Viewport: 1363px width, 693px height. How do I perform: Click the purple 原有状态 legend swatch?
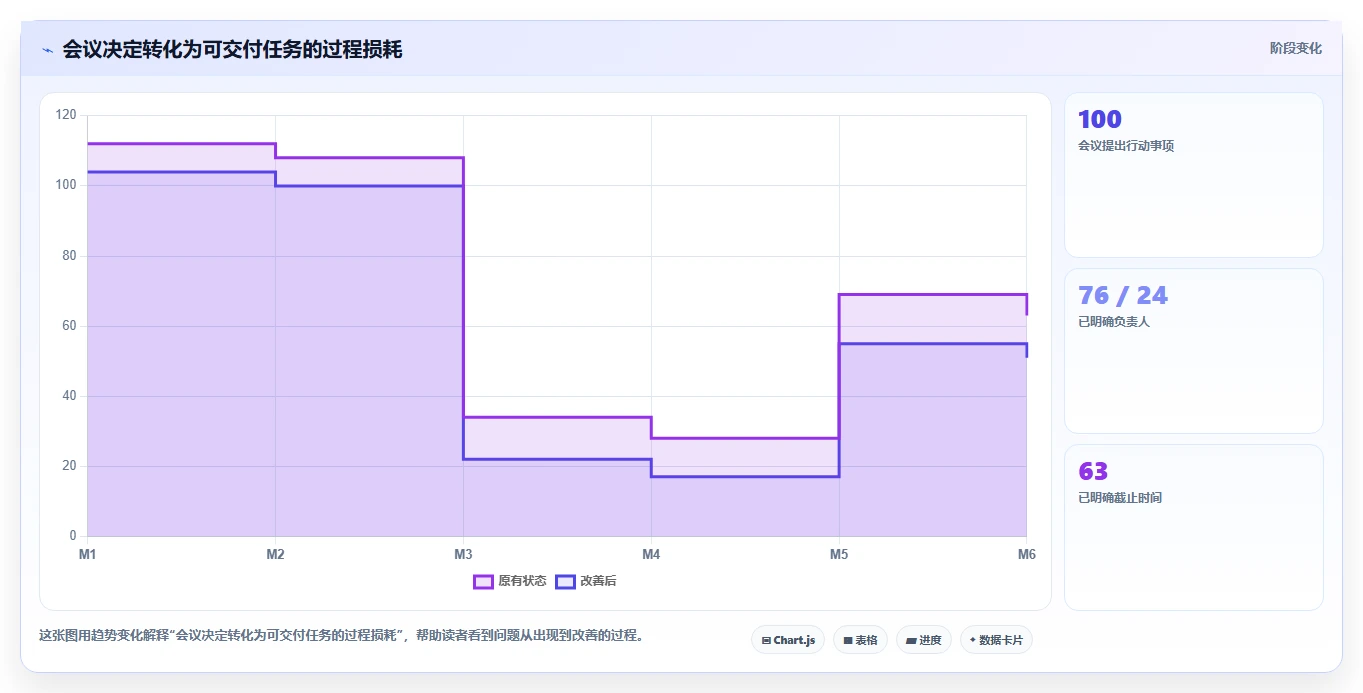click(x=484, y=581)
